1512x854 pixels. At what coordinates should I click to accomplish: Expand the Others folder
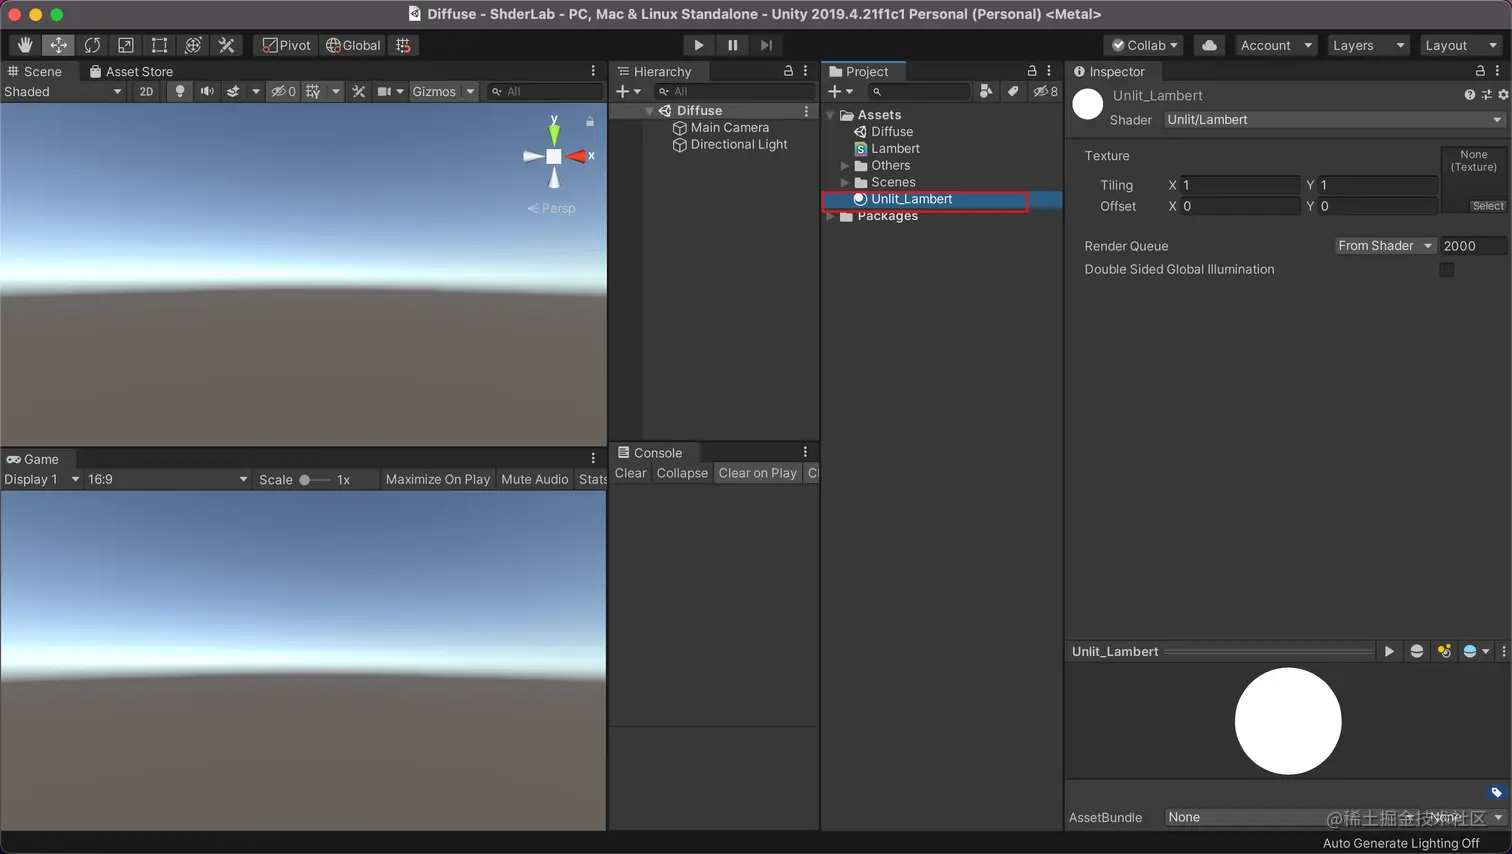click(x=845, y=166)
